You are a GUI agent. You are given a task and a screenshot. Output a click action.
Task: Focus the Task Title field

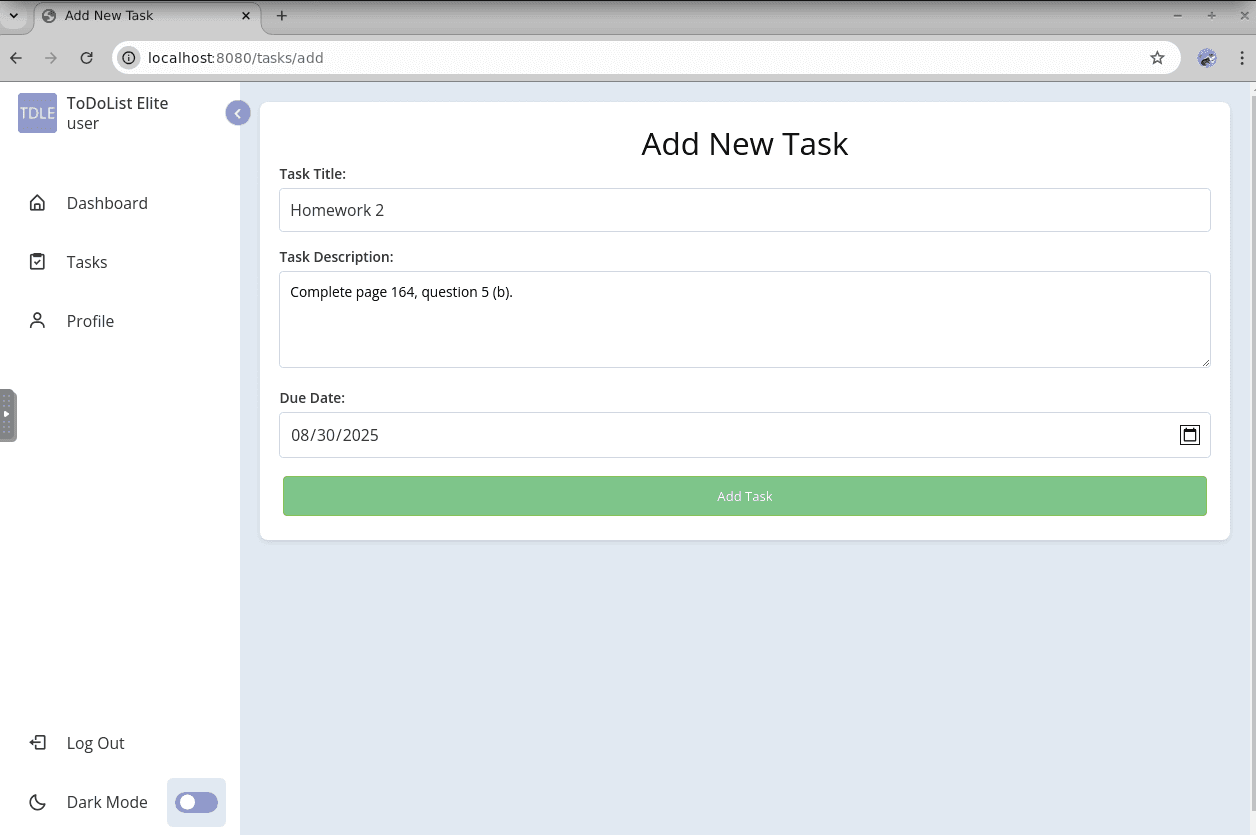pos(745,210)
